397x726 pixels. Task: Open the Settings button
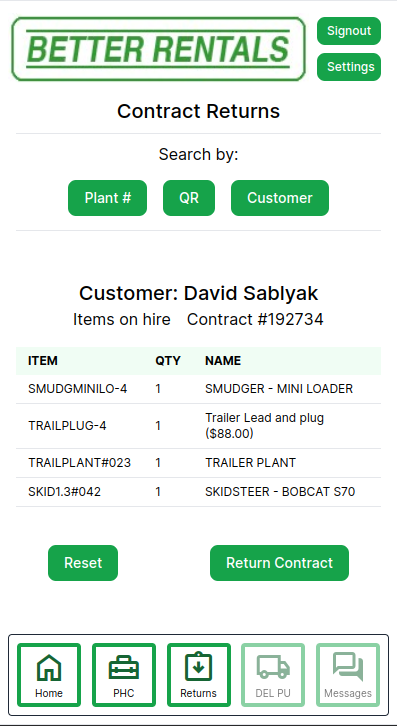pyautogui.click(x=349, y=67)
